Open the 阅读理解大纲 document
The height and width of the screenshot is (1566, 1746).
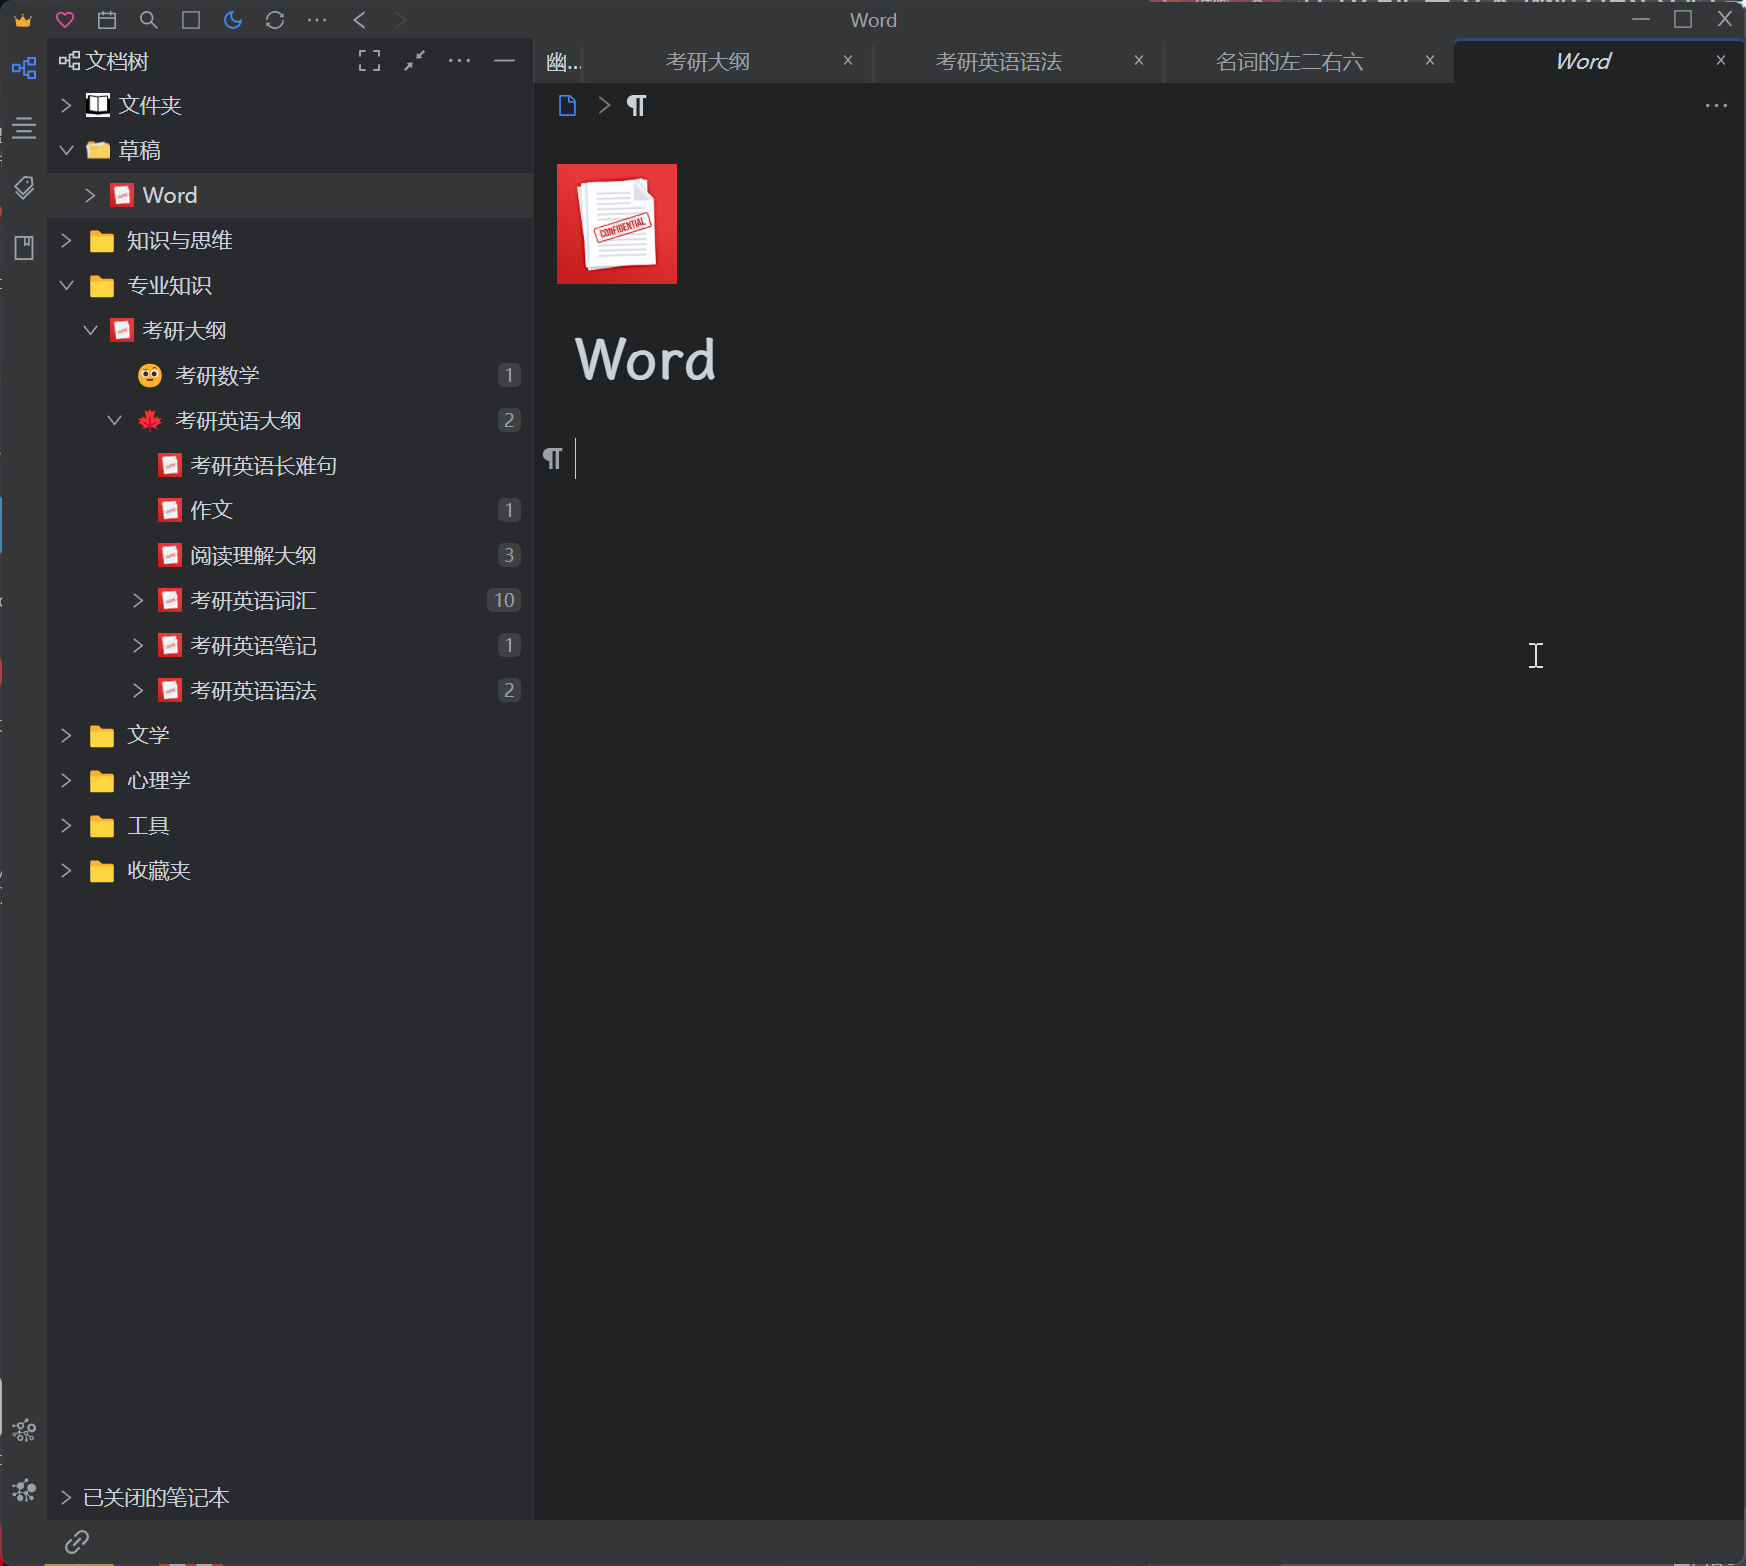252,555
